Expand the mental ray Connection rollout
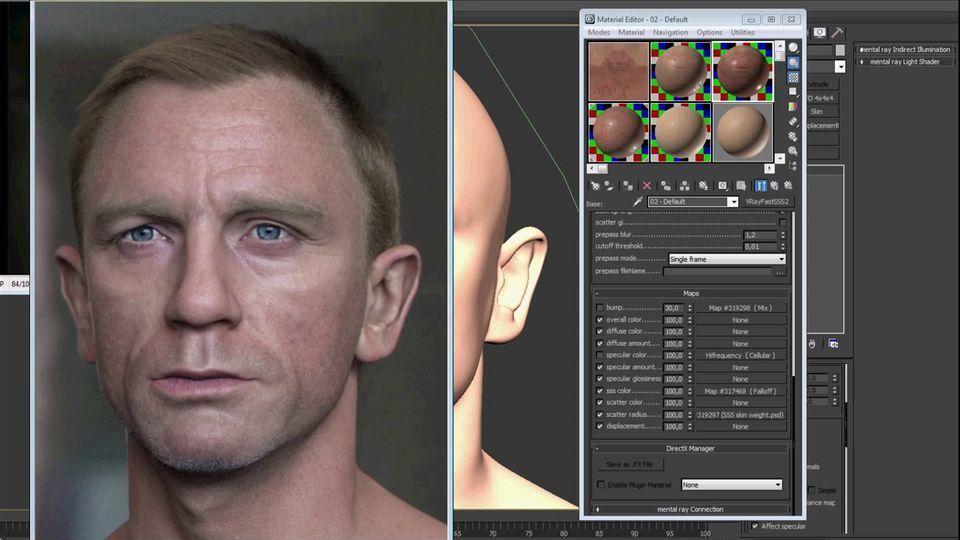The height and width of the screenshot is (540, 960). tap(691, 509)
